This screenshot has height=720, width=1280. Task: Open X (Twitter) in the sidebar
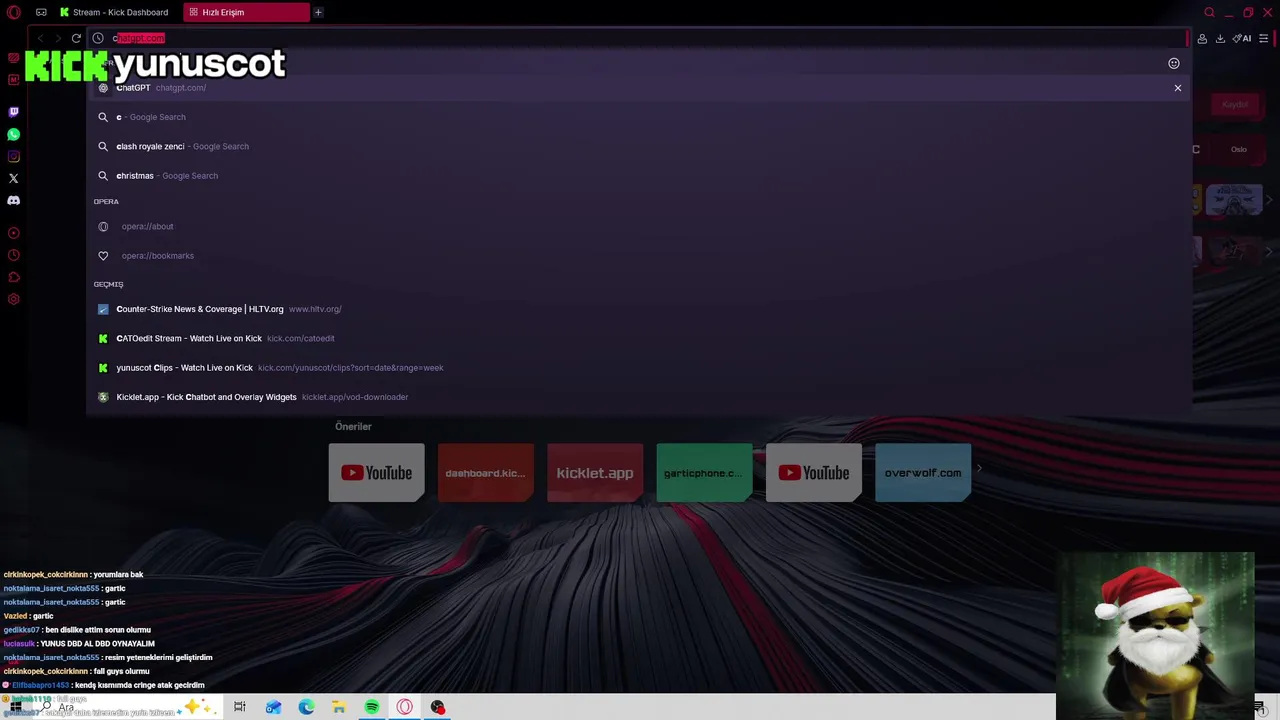coord(13,178)
